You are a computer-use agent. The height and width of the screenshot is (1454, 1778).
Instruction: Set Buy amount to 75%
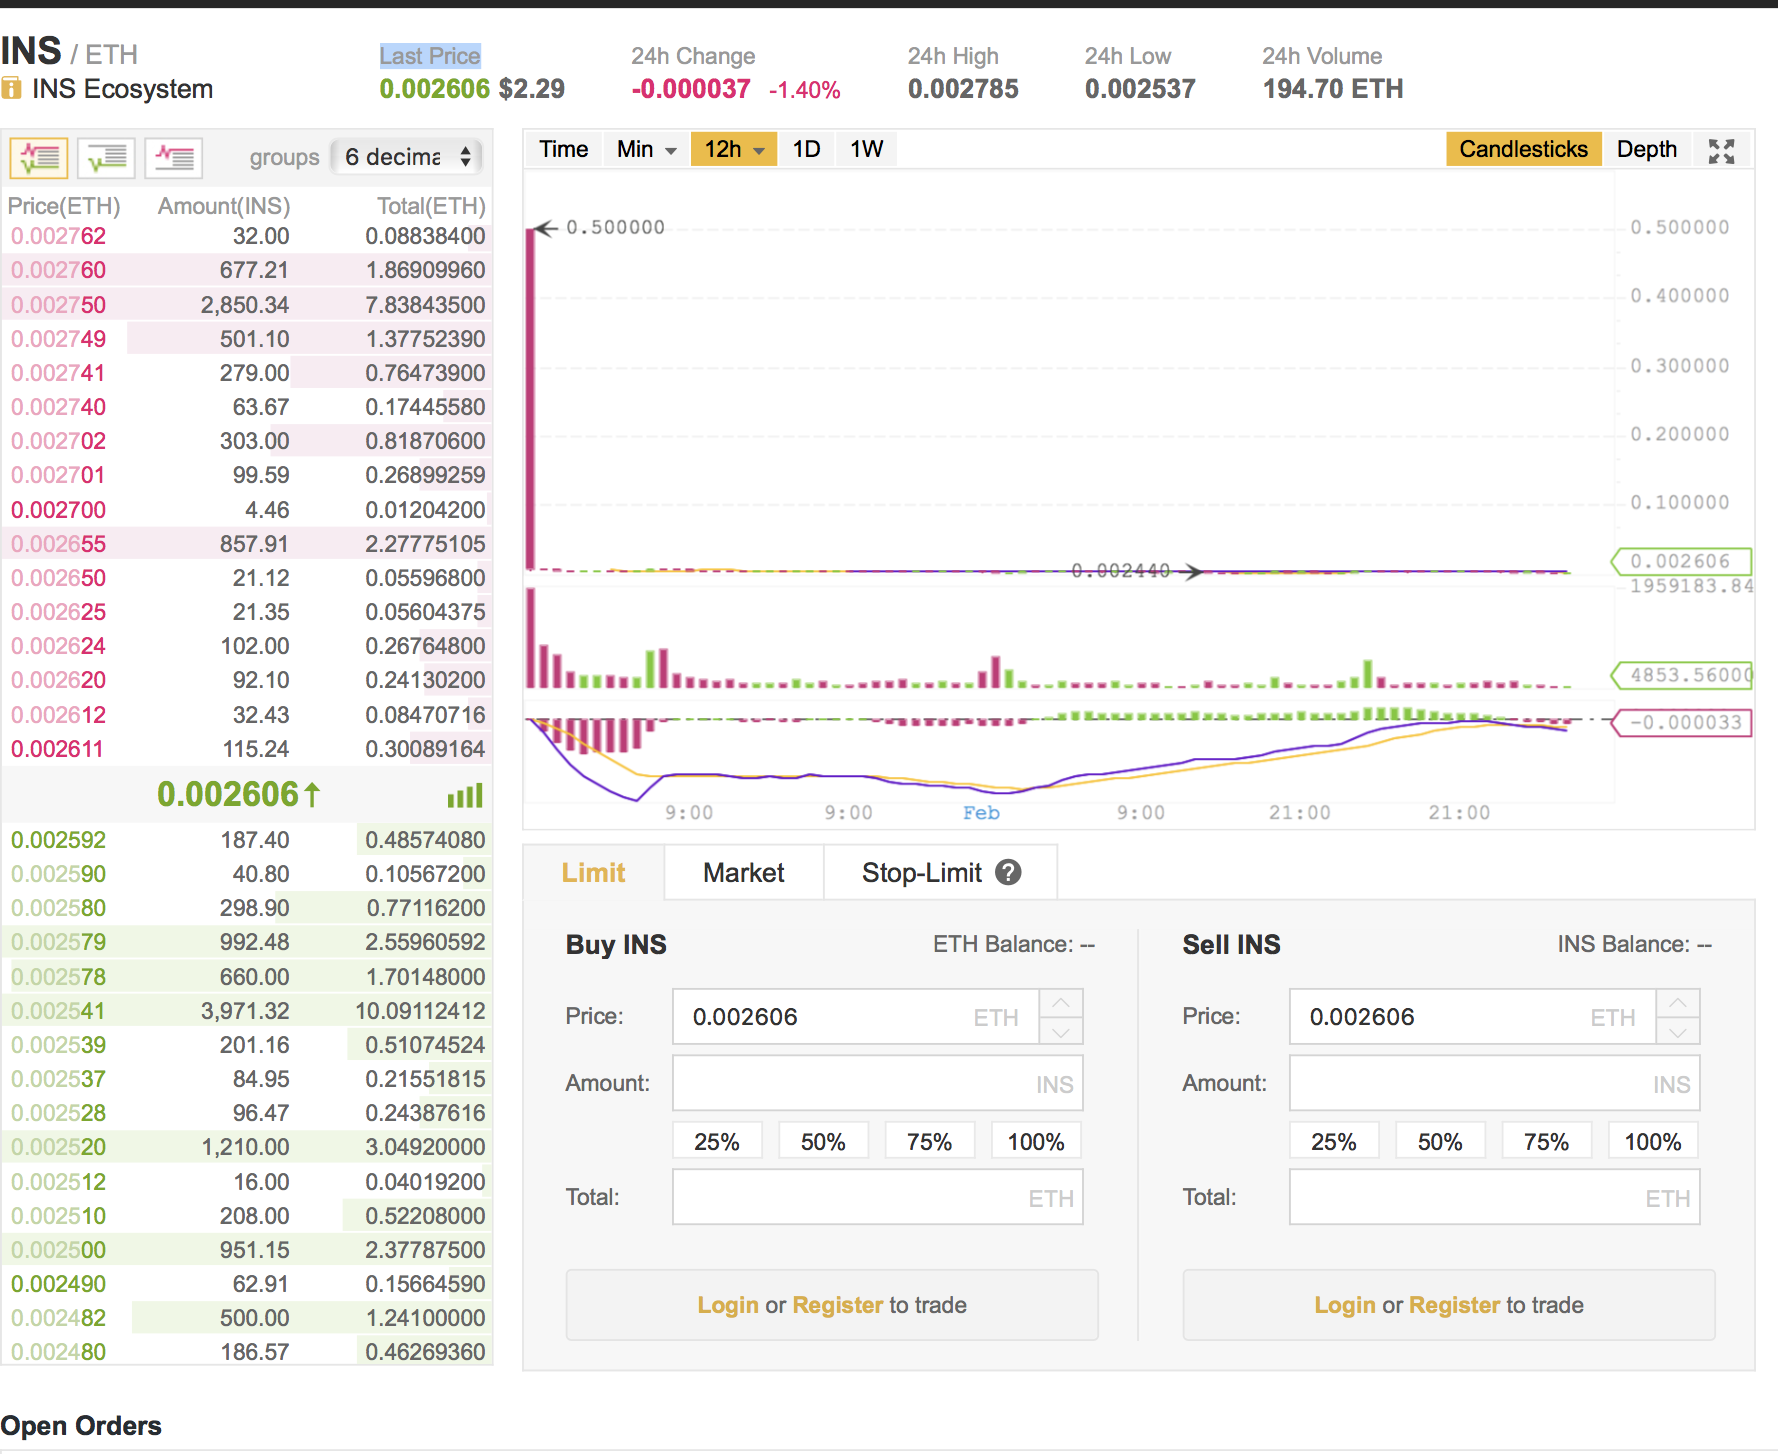tap(930, 1141)
